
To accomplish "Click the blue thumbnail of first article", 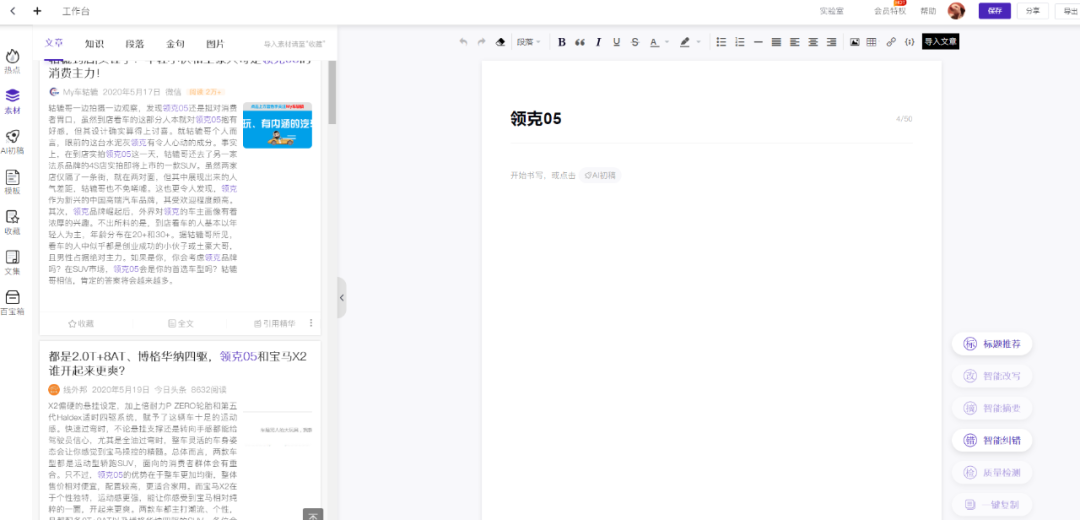I will 277,125.
